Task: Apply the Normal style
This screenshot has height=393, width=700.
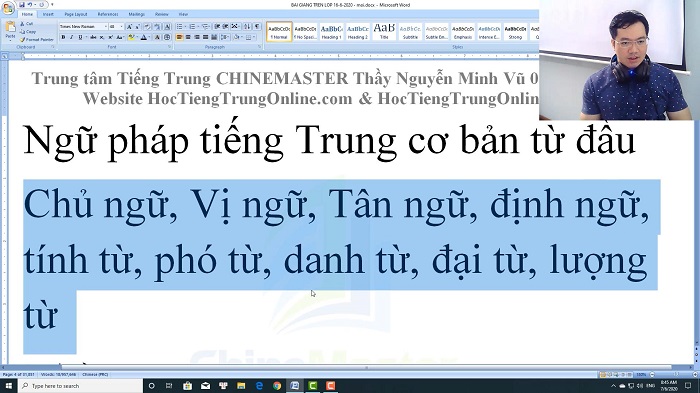Action: click(279, 32)
